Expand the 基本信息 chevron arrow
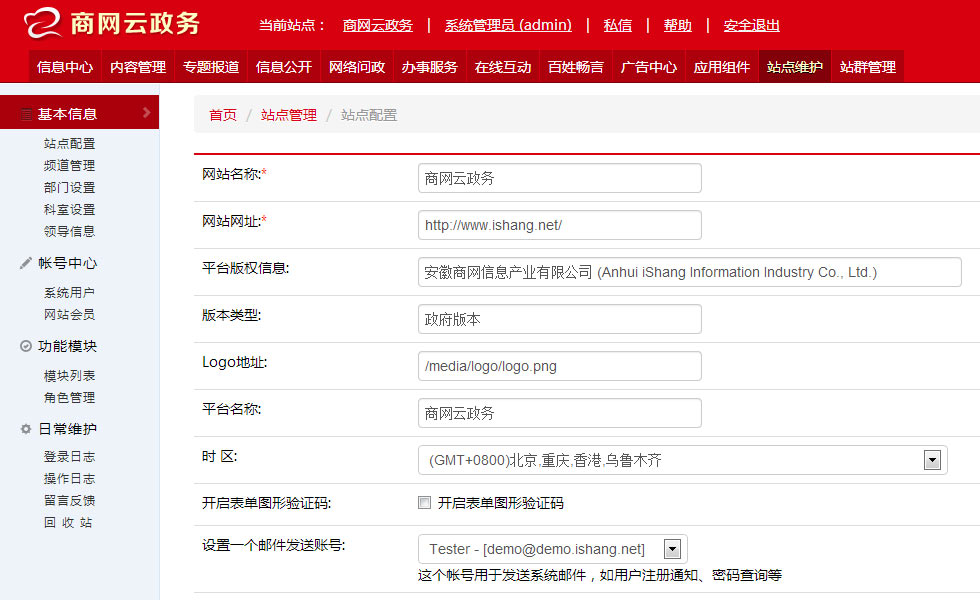The height and width of the screenshot is (600, 980). (146, 112)
